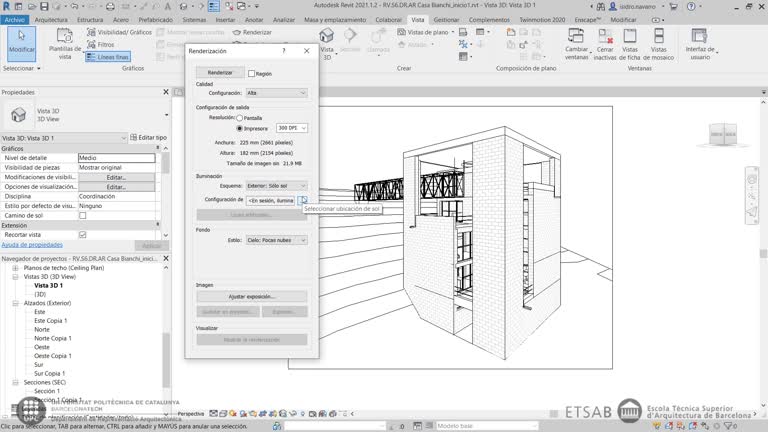Viewport: 768px width, 432px height.
Task: Toggle Líneas finas in the ribbon
Action: click(108, 57)
